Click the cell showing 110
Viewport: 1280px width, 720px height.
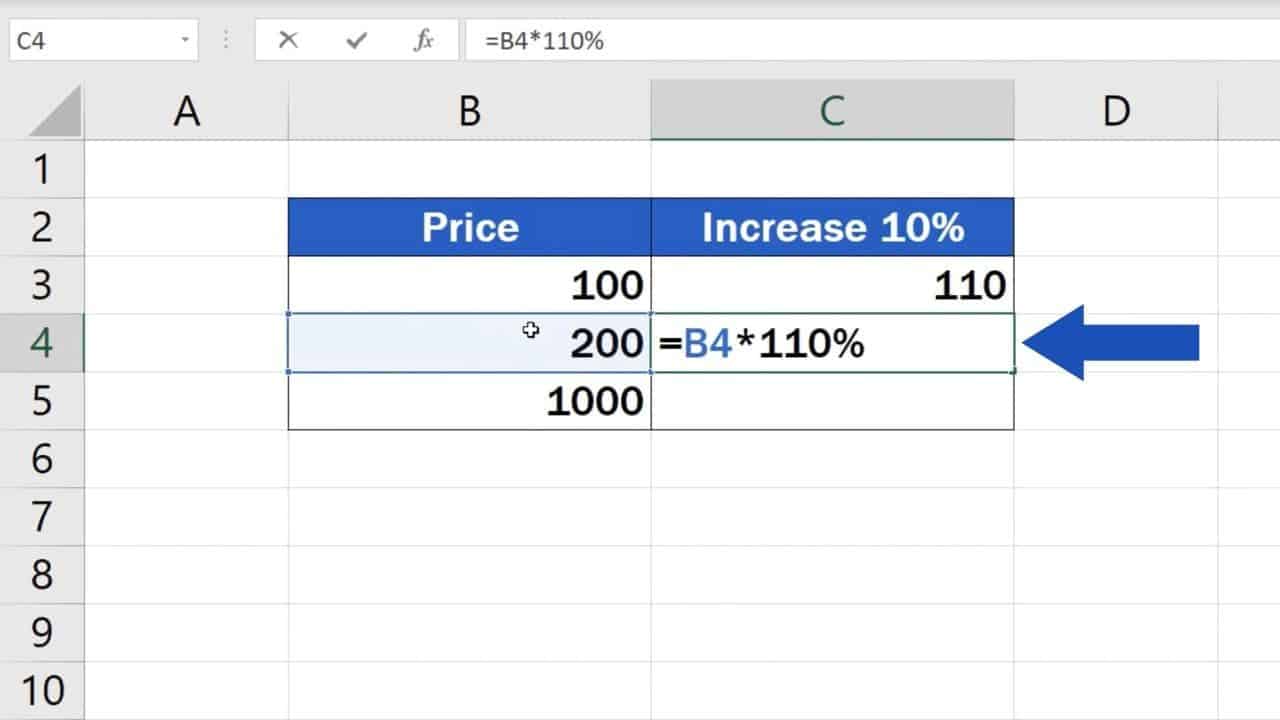pos(832,286)
